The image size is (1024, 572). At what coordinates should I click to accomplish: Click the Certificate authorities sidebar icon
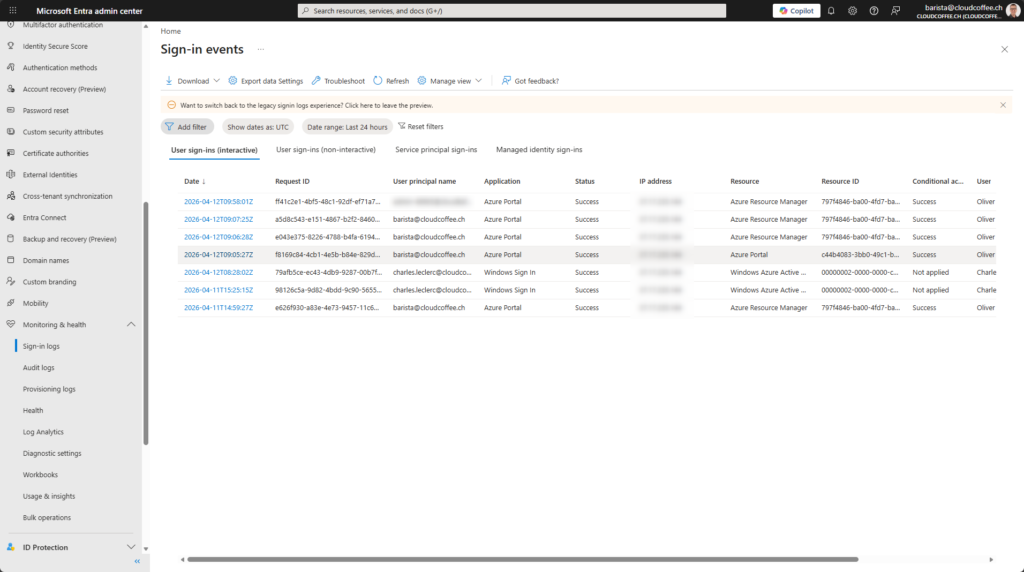pos(10,153)
